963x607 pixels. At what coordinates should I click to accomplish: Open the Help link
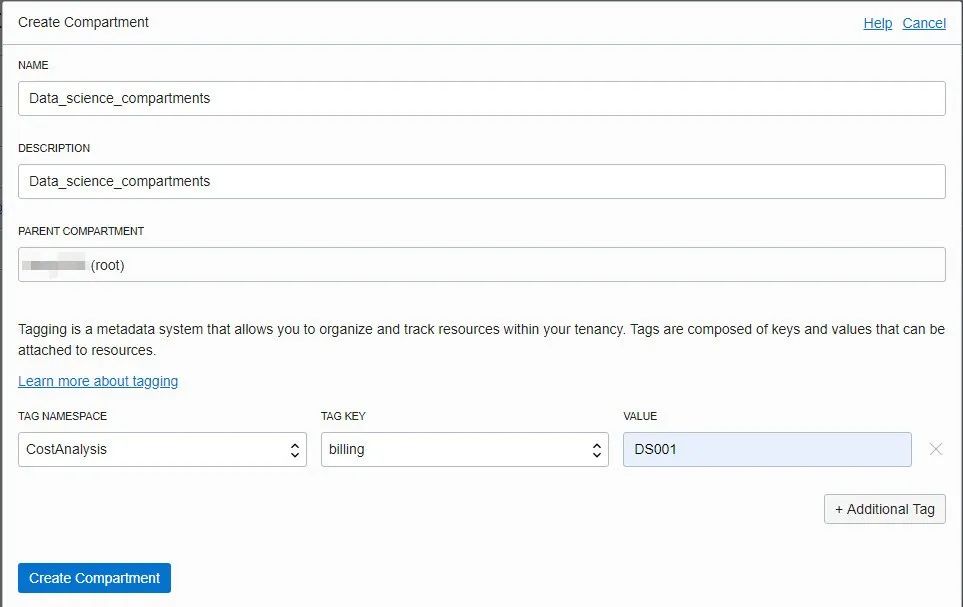coord(877,23)
